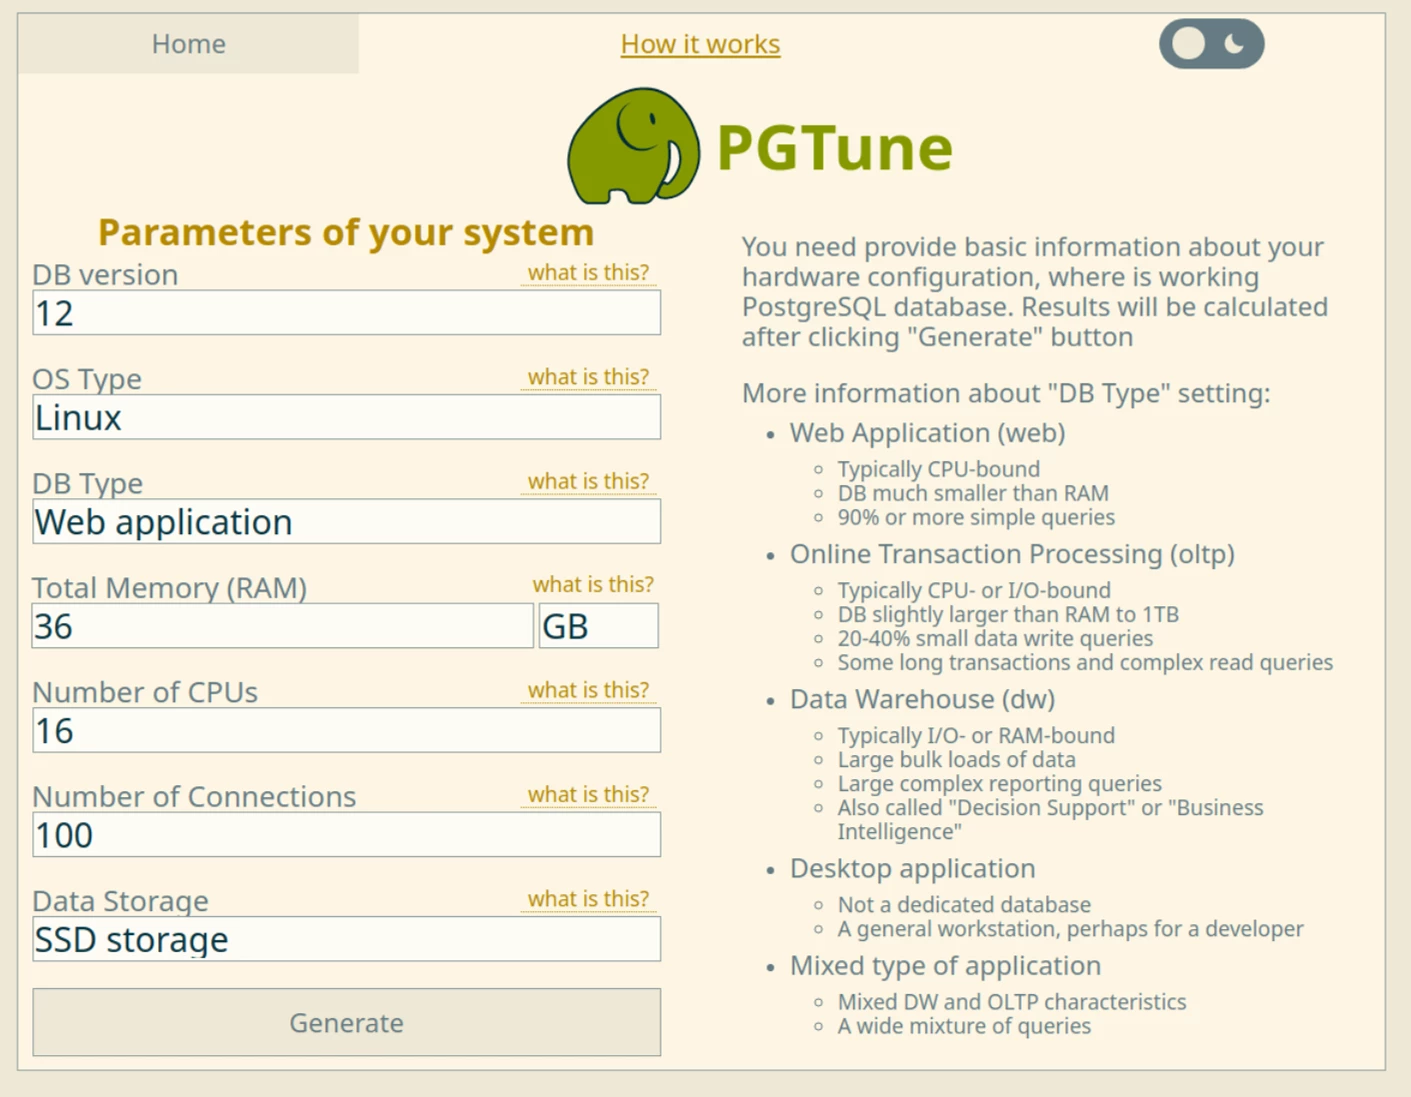Image resolution: width=1411 pixels, height=1097 pixels.
Task: View 'what is this?' for Number of Connections
Action: pos(588,794)
